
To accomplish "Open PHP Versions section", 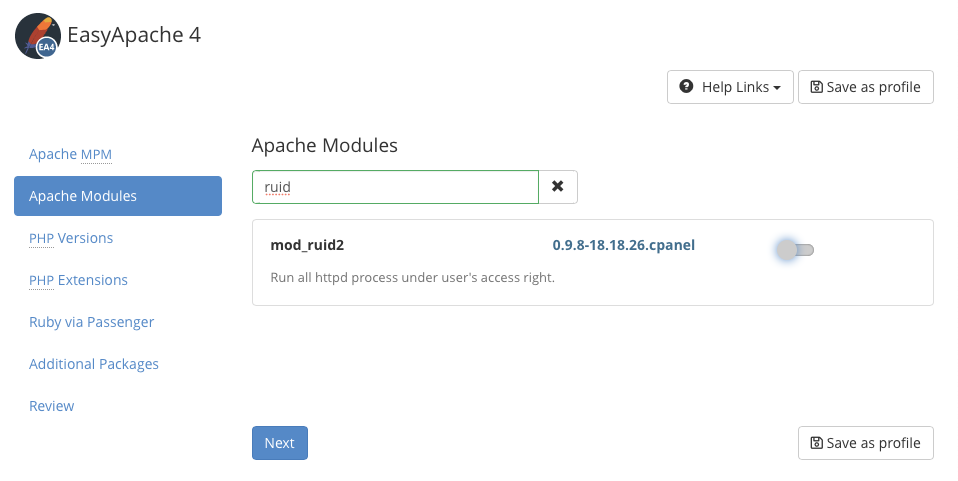I will point(71,238).
